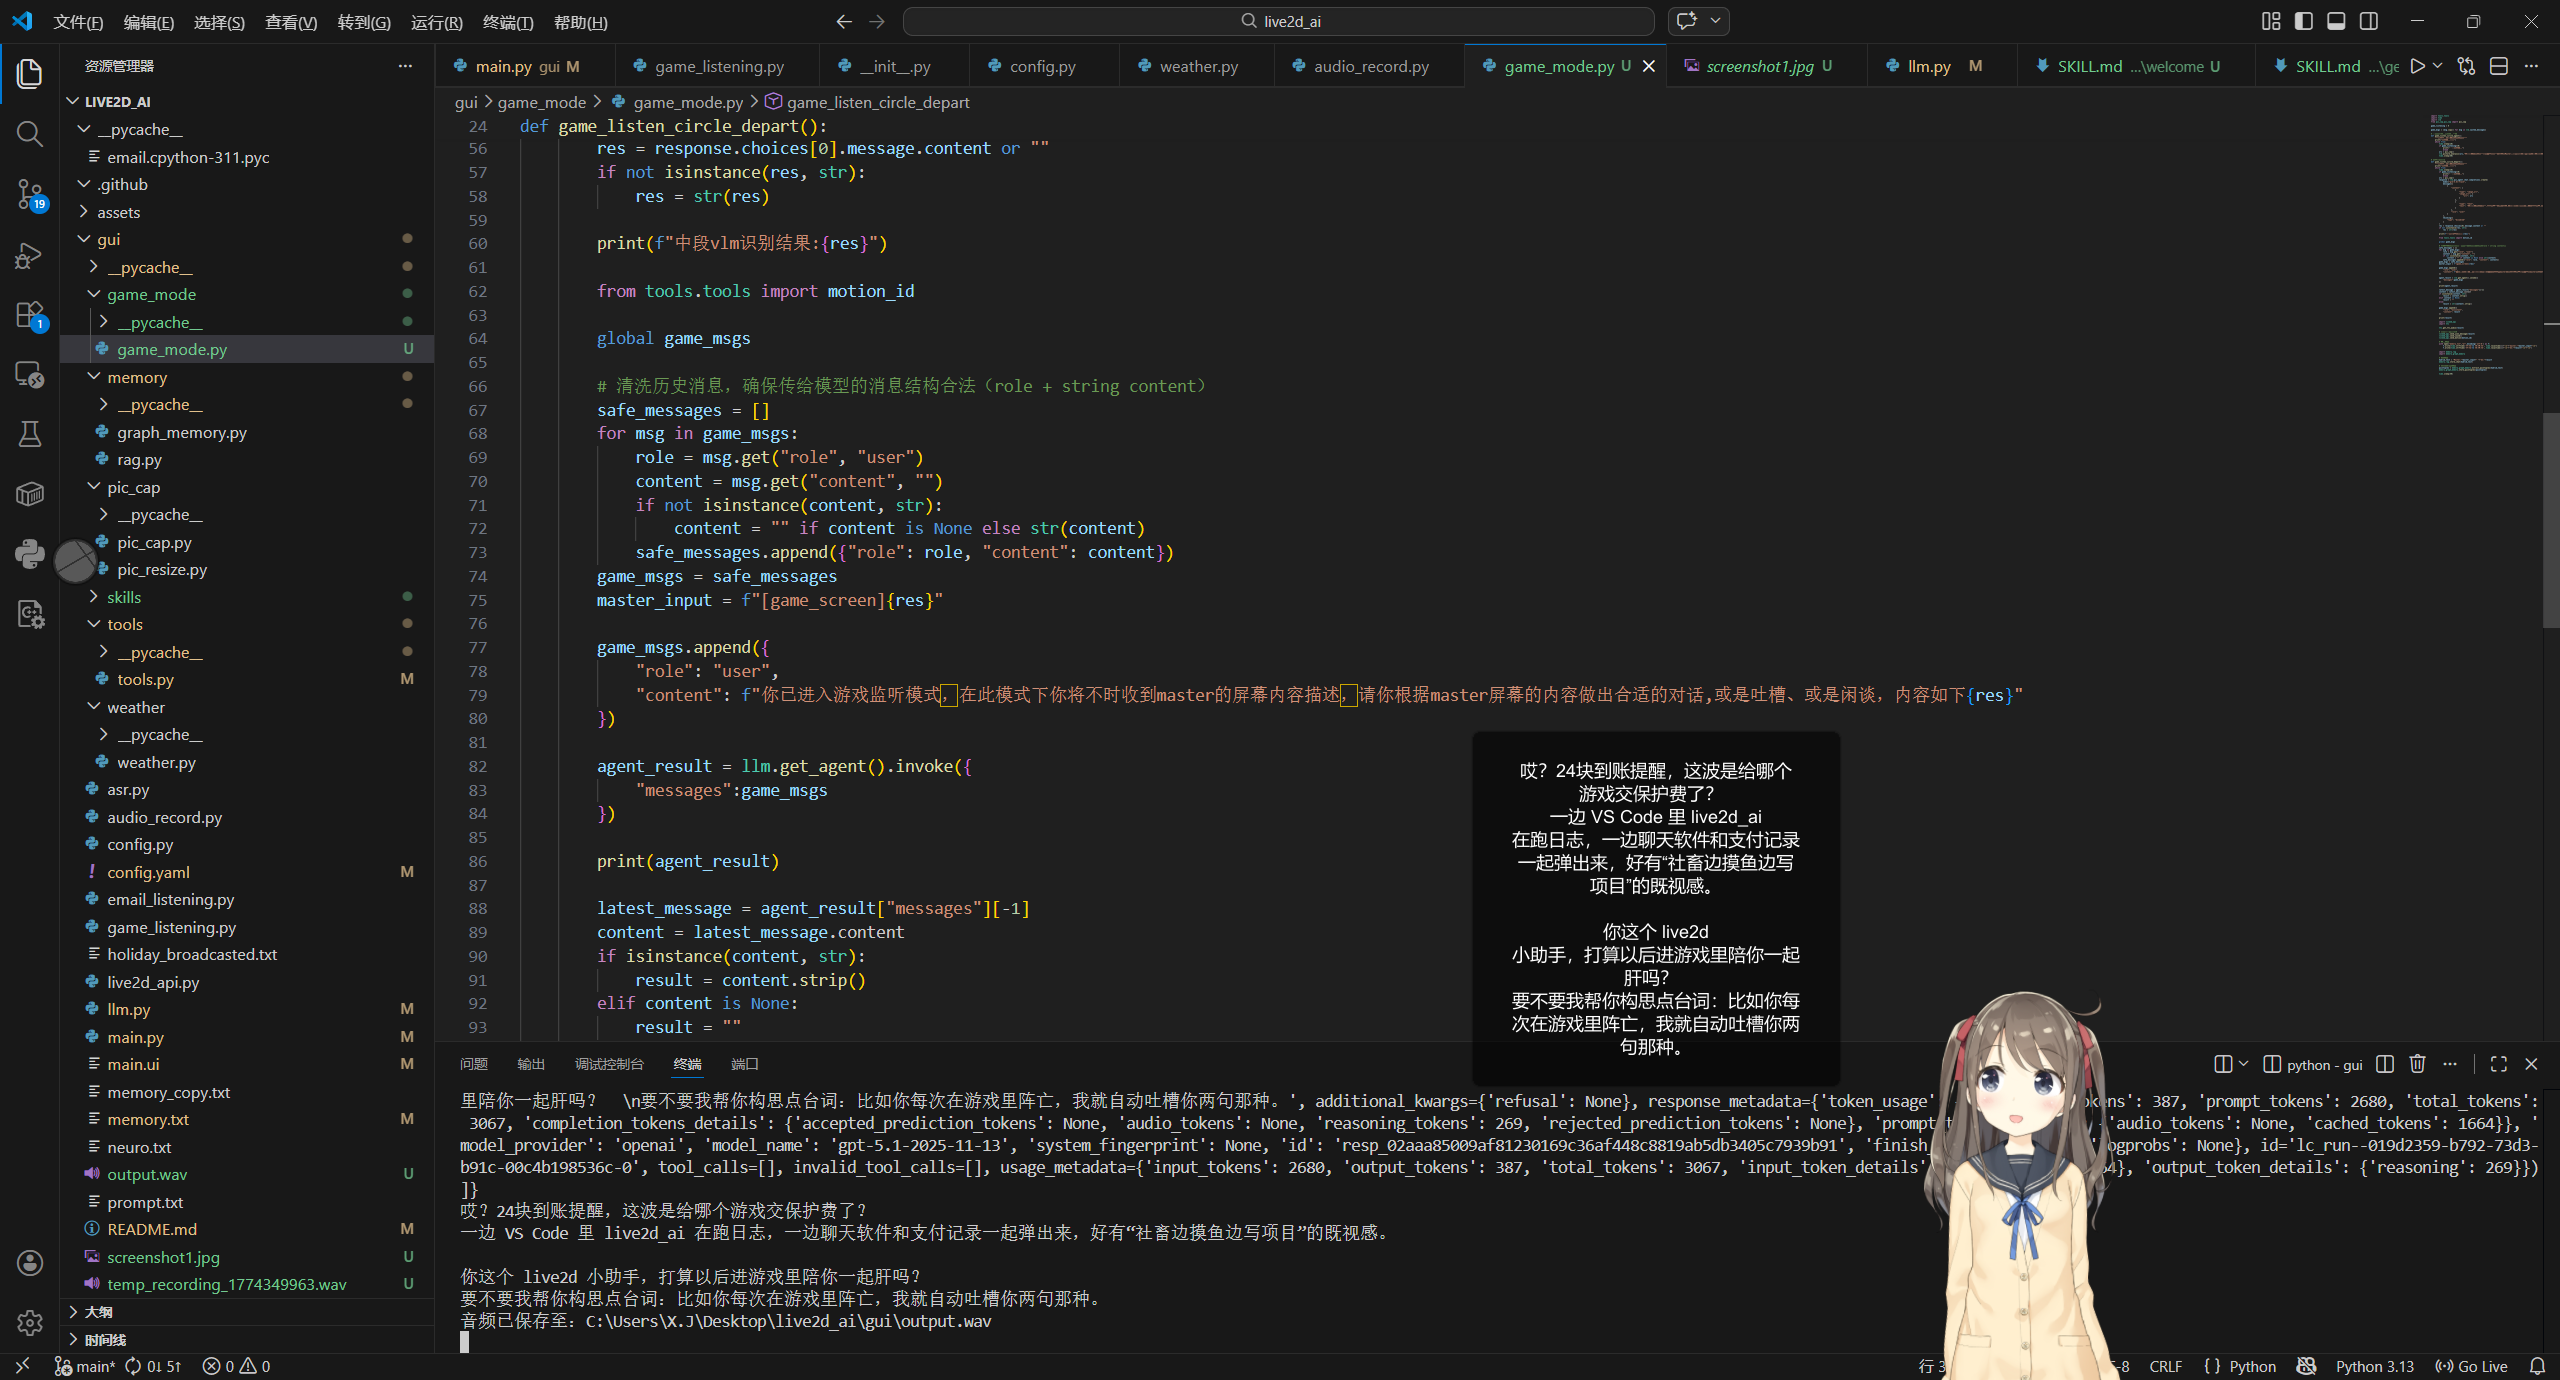Toggle the primary side bar layout button
2560x1380 pixels.
(x=2304, y=21)
